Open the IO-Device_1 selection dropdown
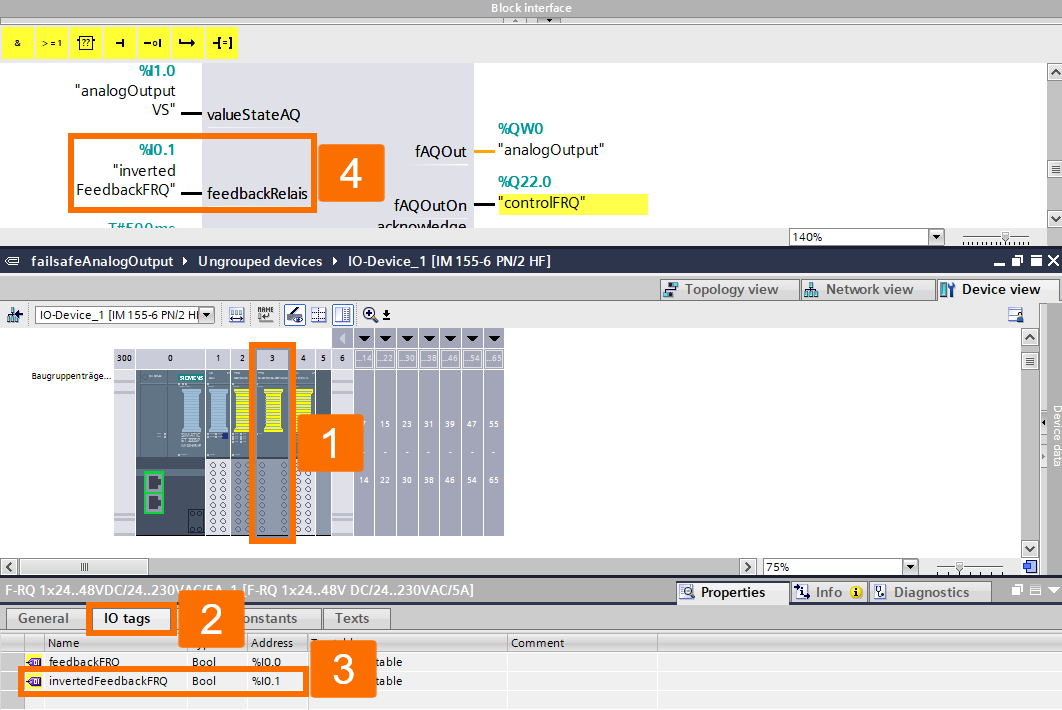 [x=206, y=313]
